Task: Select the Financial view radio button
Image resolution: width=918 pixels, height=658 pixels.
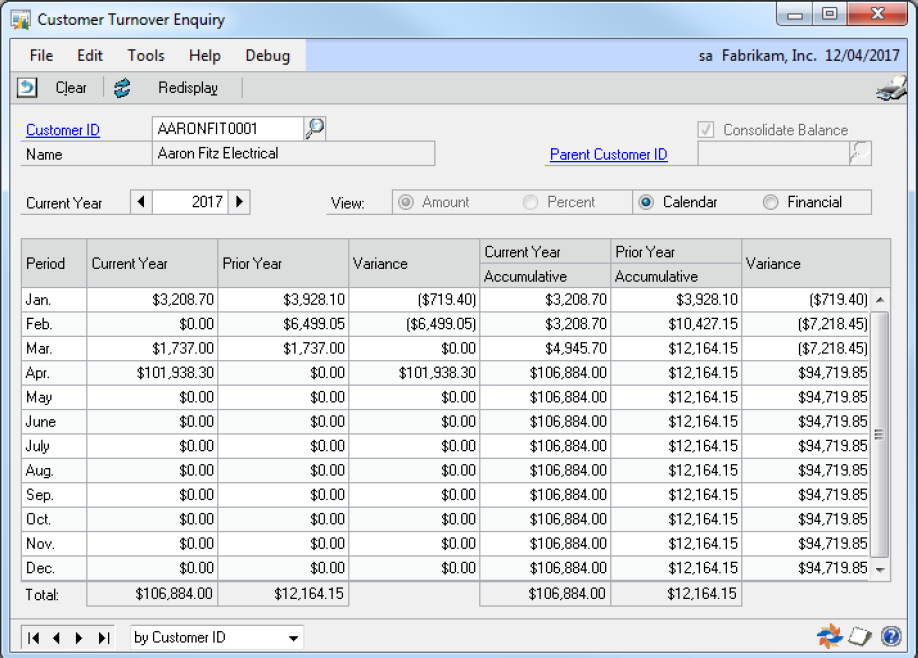Action: coord(770,202)
